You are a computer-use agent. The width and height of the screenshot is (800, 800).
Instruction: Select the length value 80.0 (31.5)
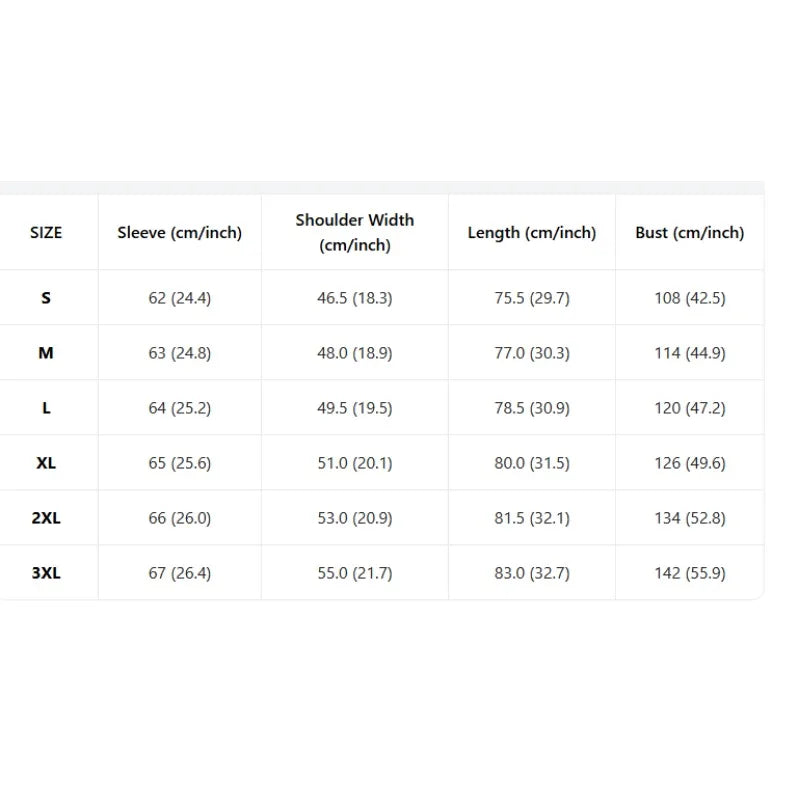point(532,463)
